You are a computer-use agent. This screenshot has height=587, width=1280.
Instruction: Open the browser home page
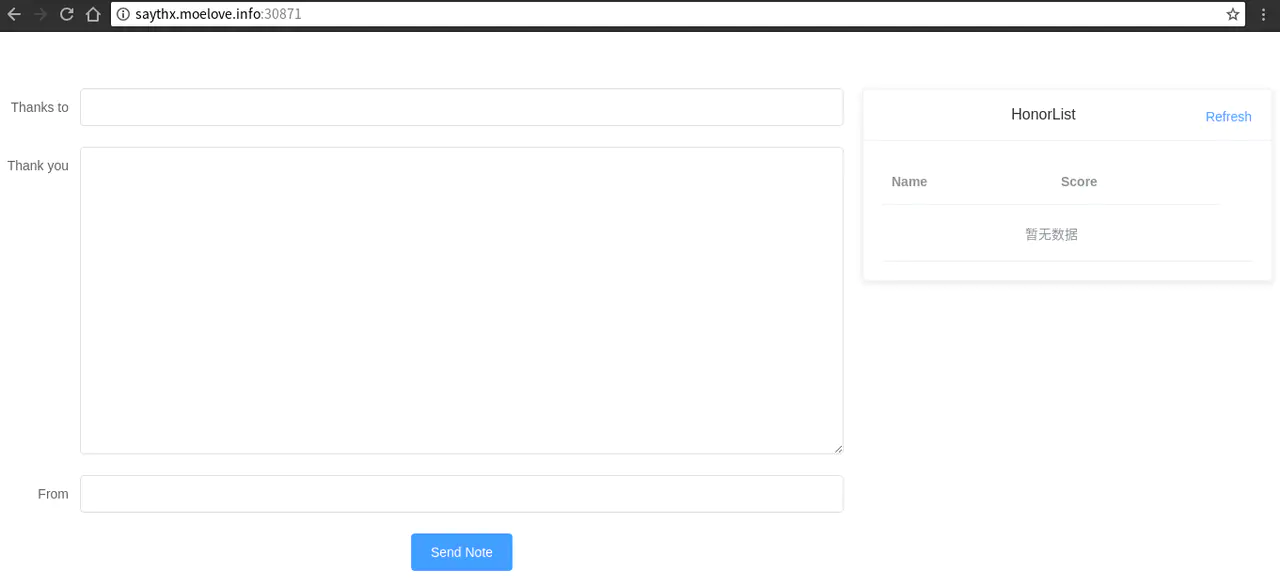coord(93,14)
